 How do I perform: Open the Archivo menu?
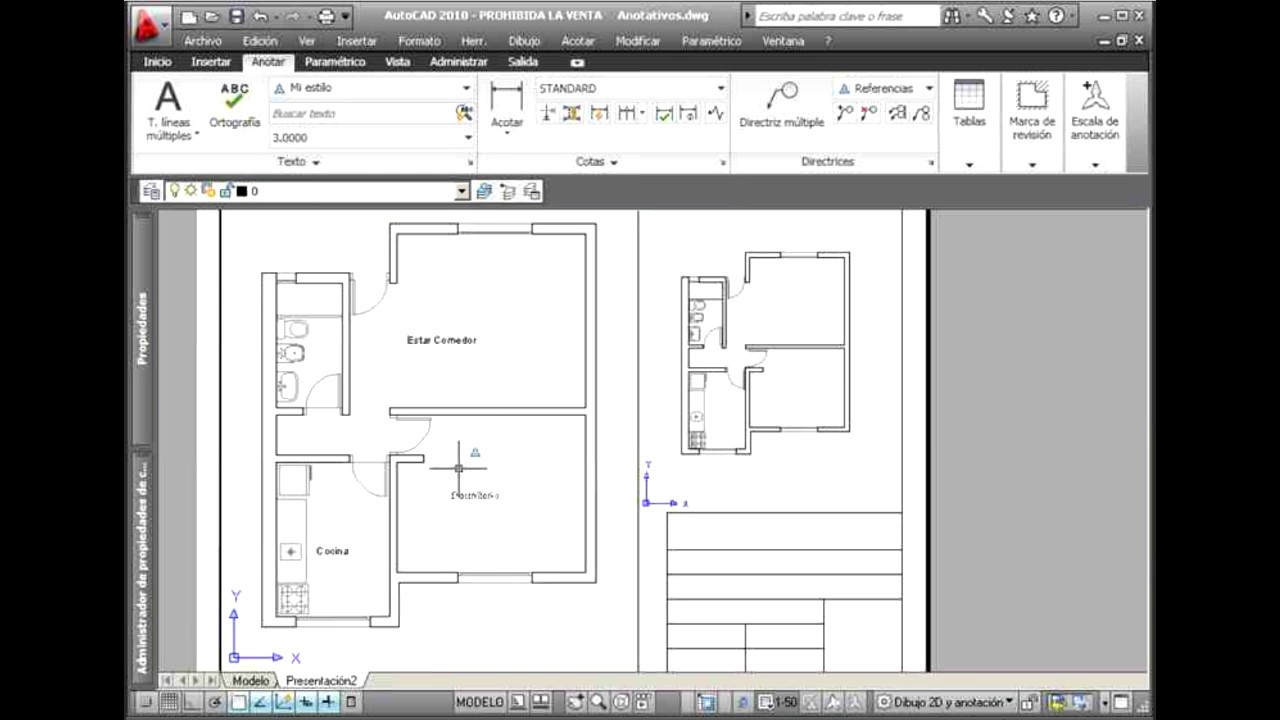click(x=203, y=41)
